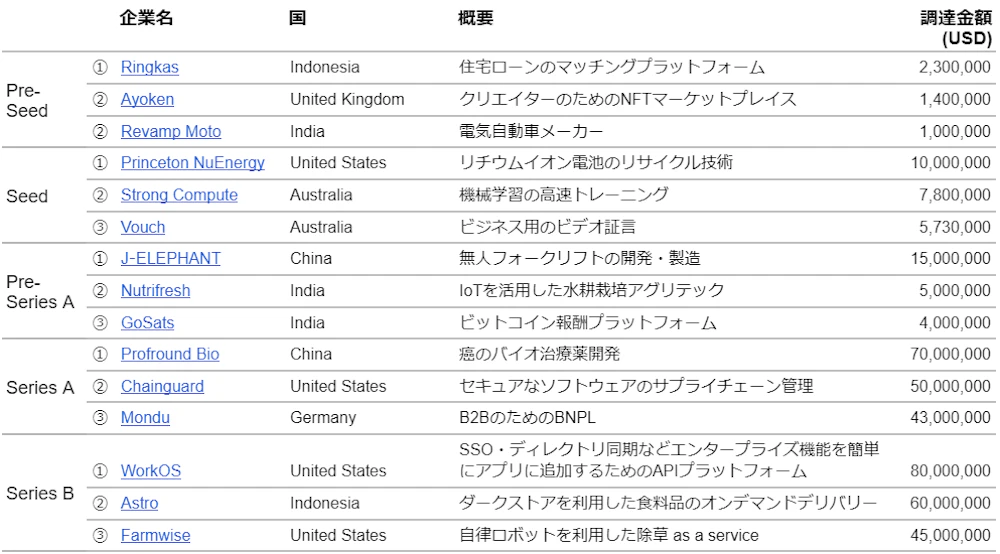Open the Ringkas company link
The image size is (1000, 554).
pos(150,68)
